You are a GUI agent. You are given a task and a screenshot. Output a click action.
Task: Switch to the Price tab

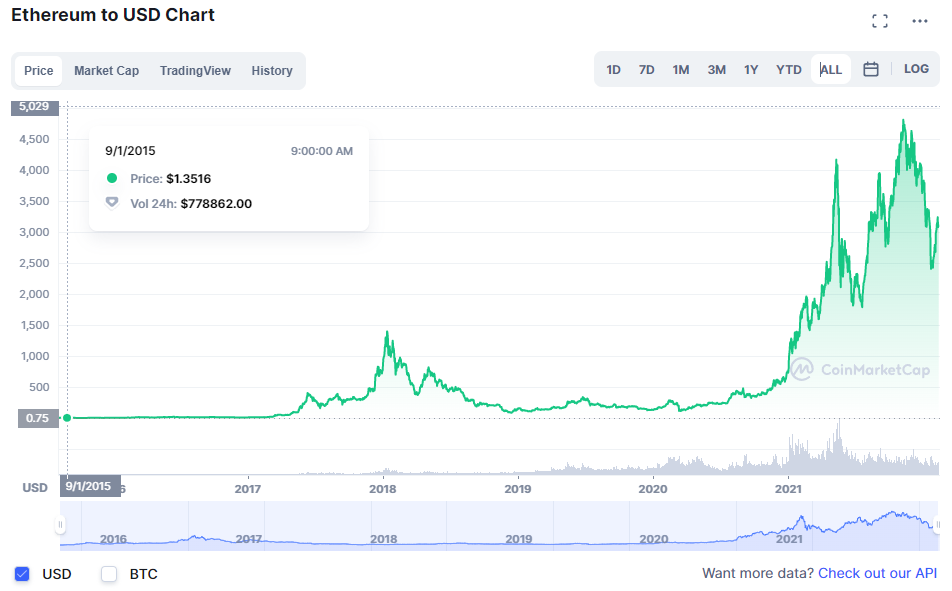pos(38,70)
